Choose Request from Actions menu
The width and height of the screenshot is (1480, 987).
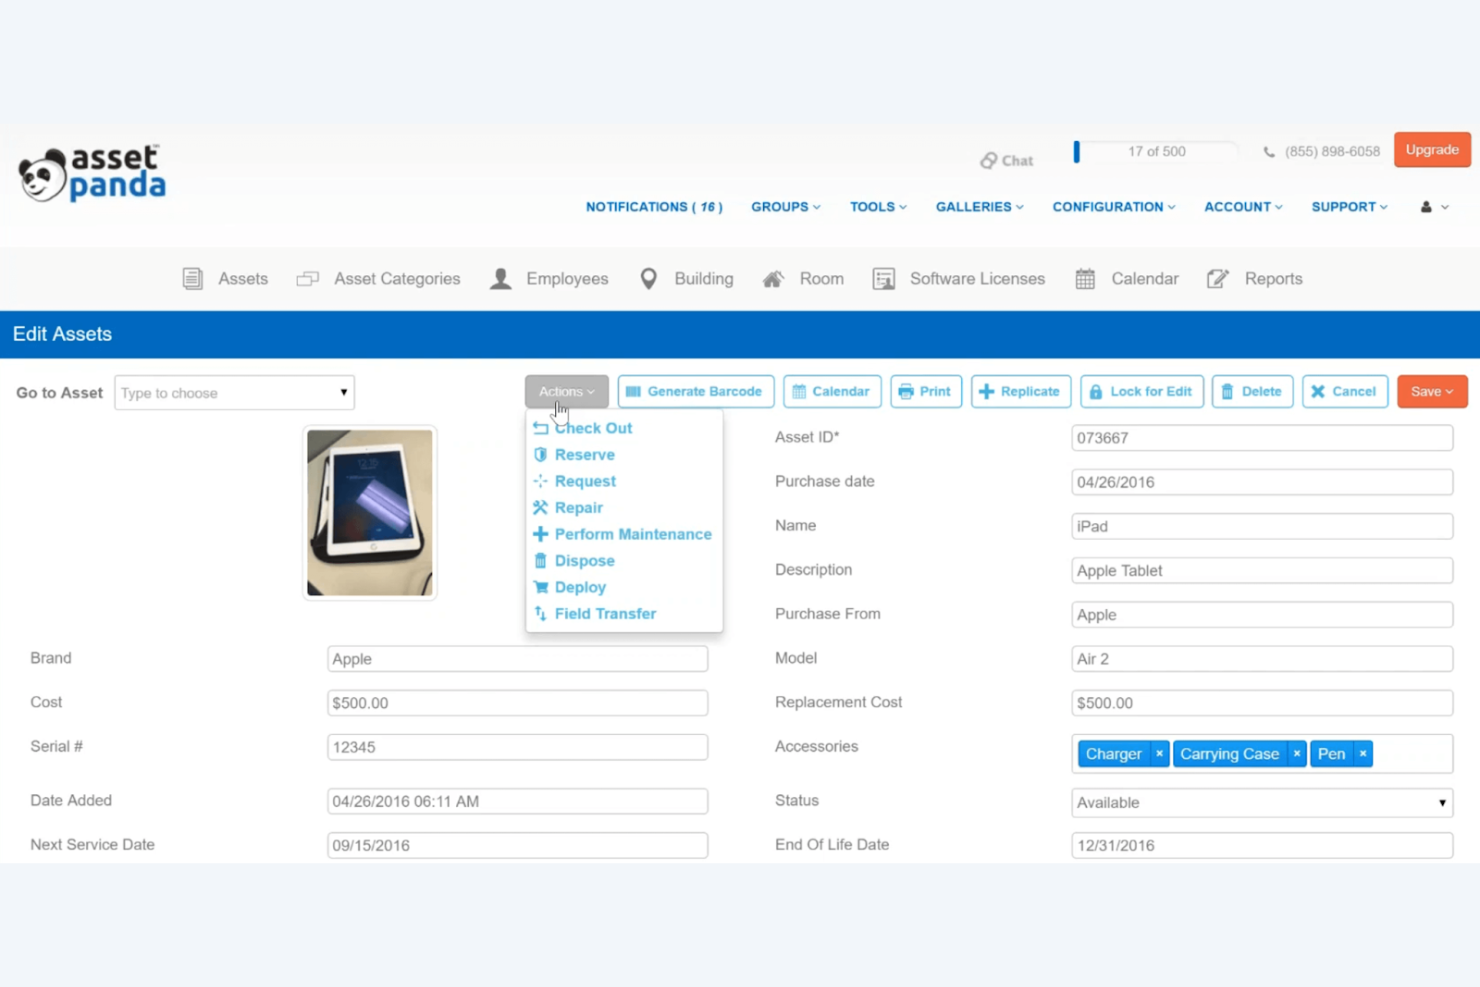(585, 481)
